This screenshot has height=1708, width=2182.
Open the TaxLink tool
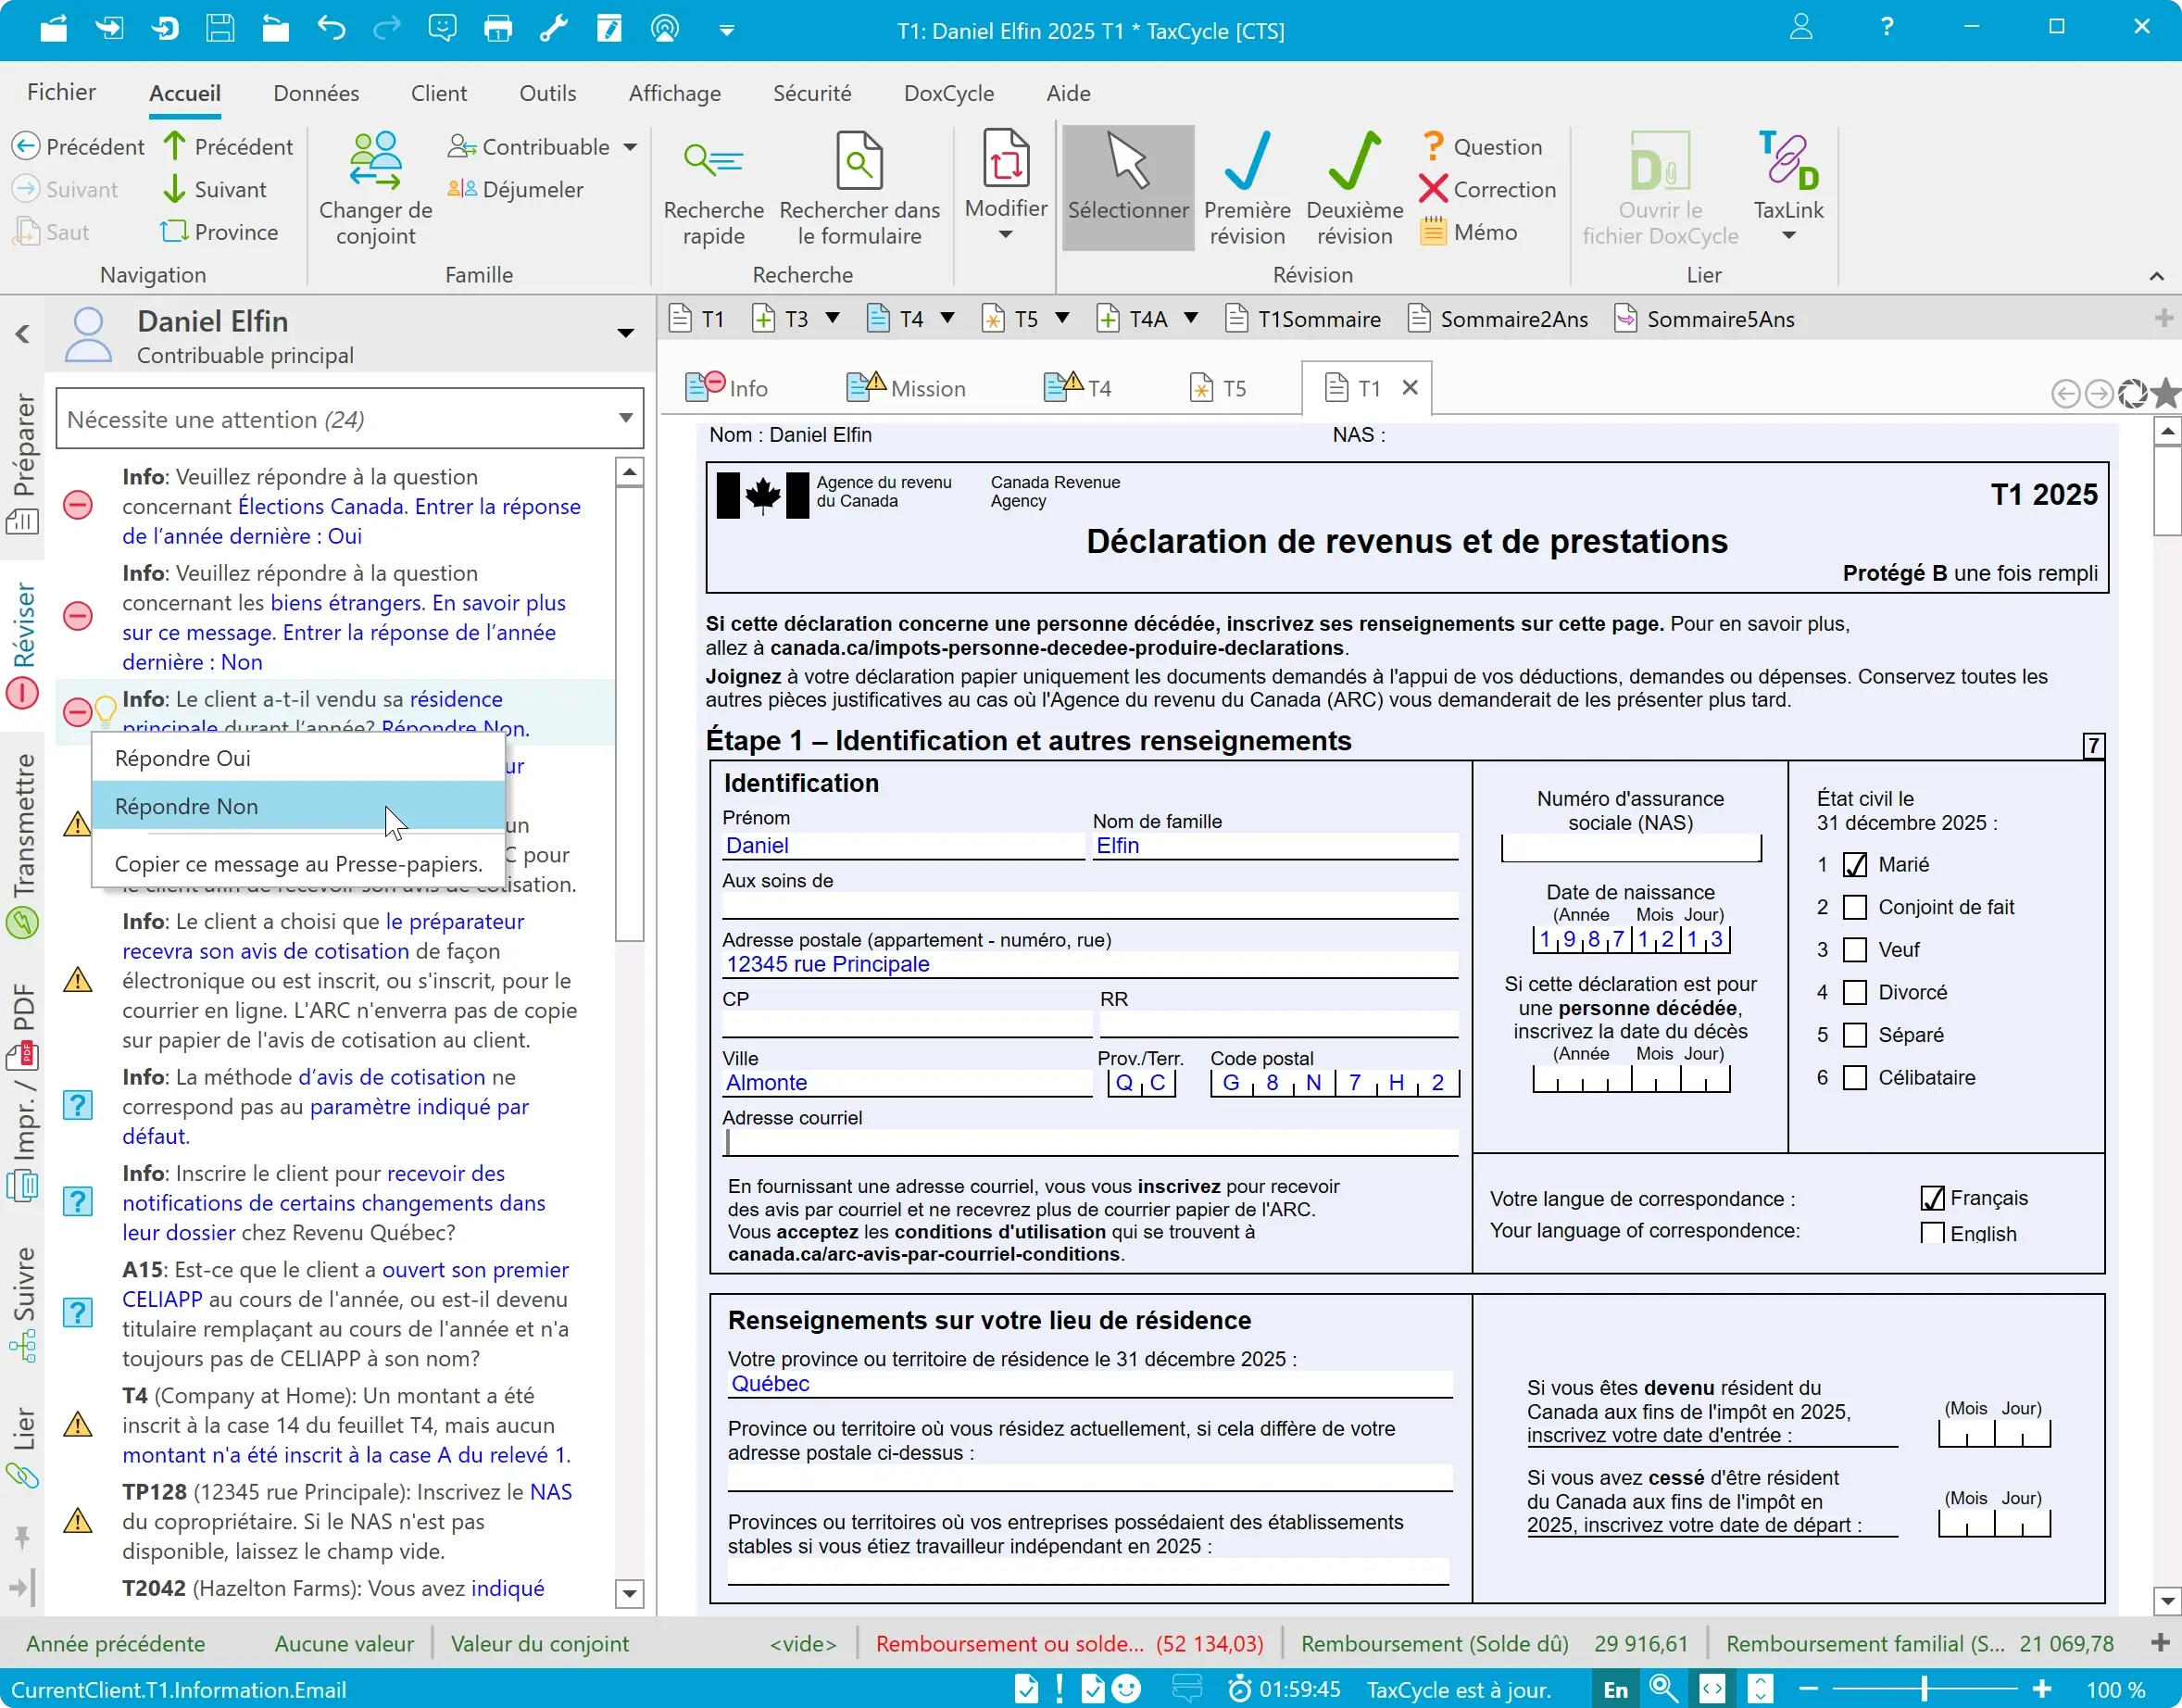[x=1788, y=162]
